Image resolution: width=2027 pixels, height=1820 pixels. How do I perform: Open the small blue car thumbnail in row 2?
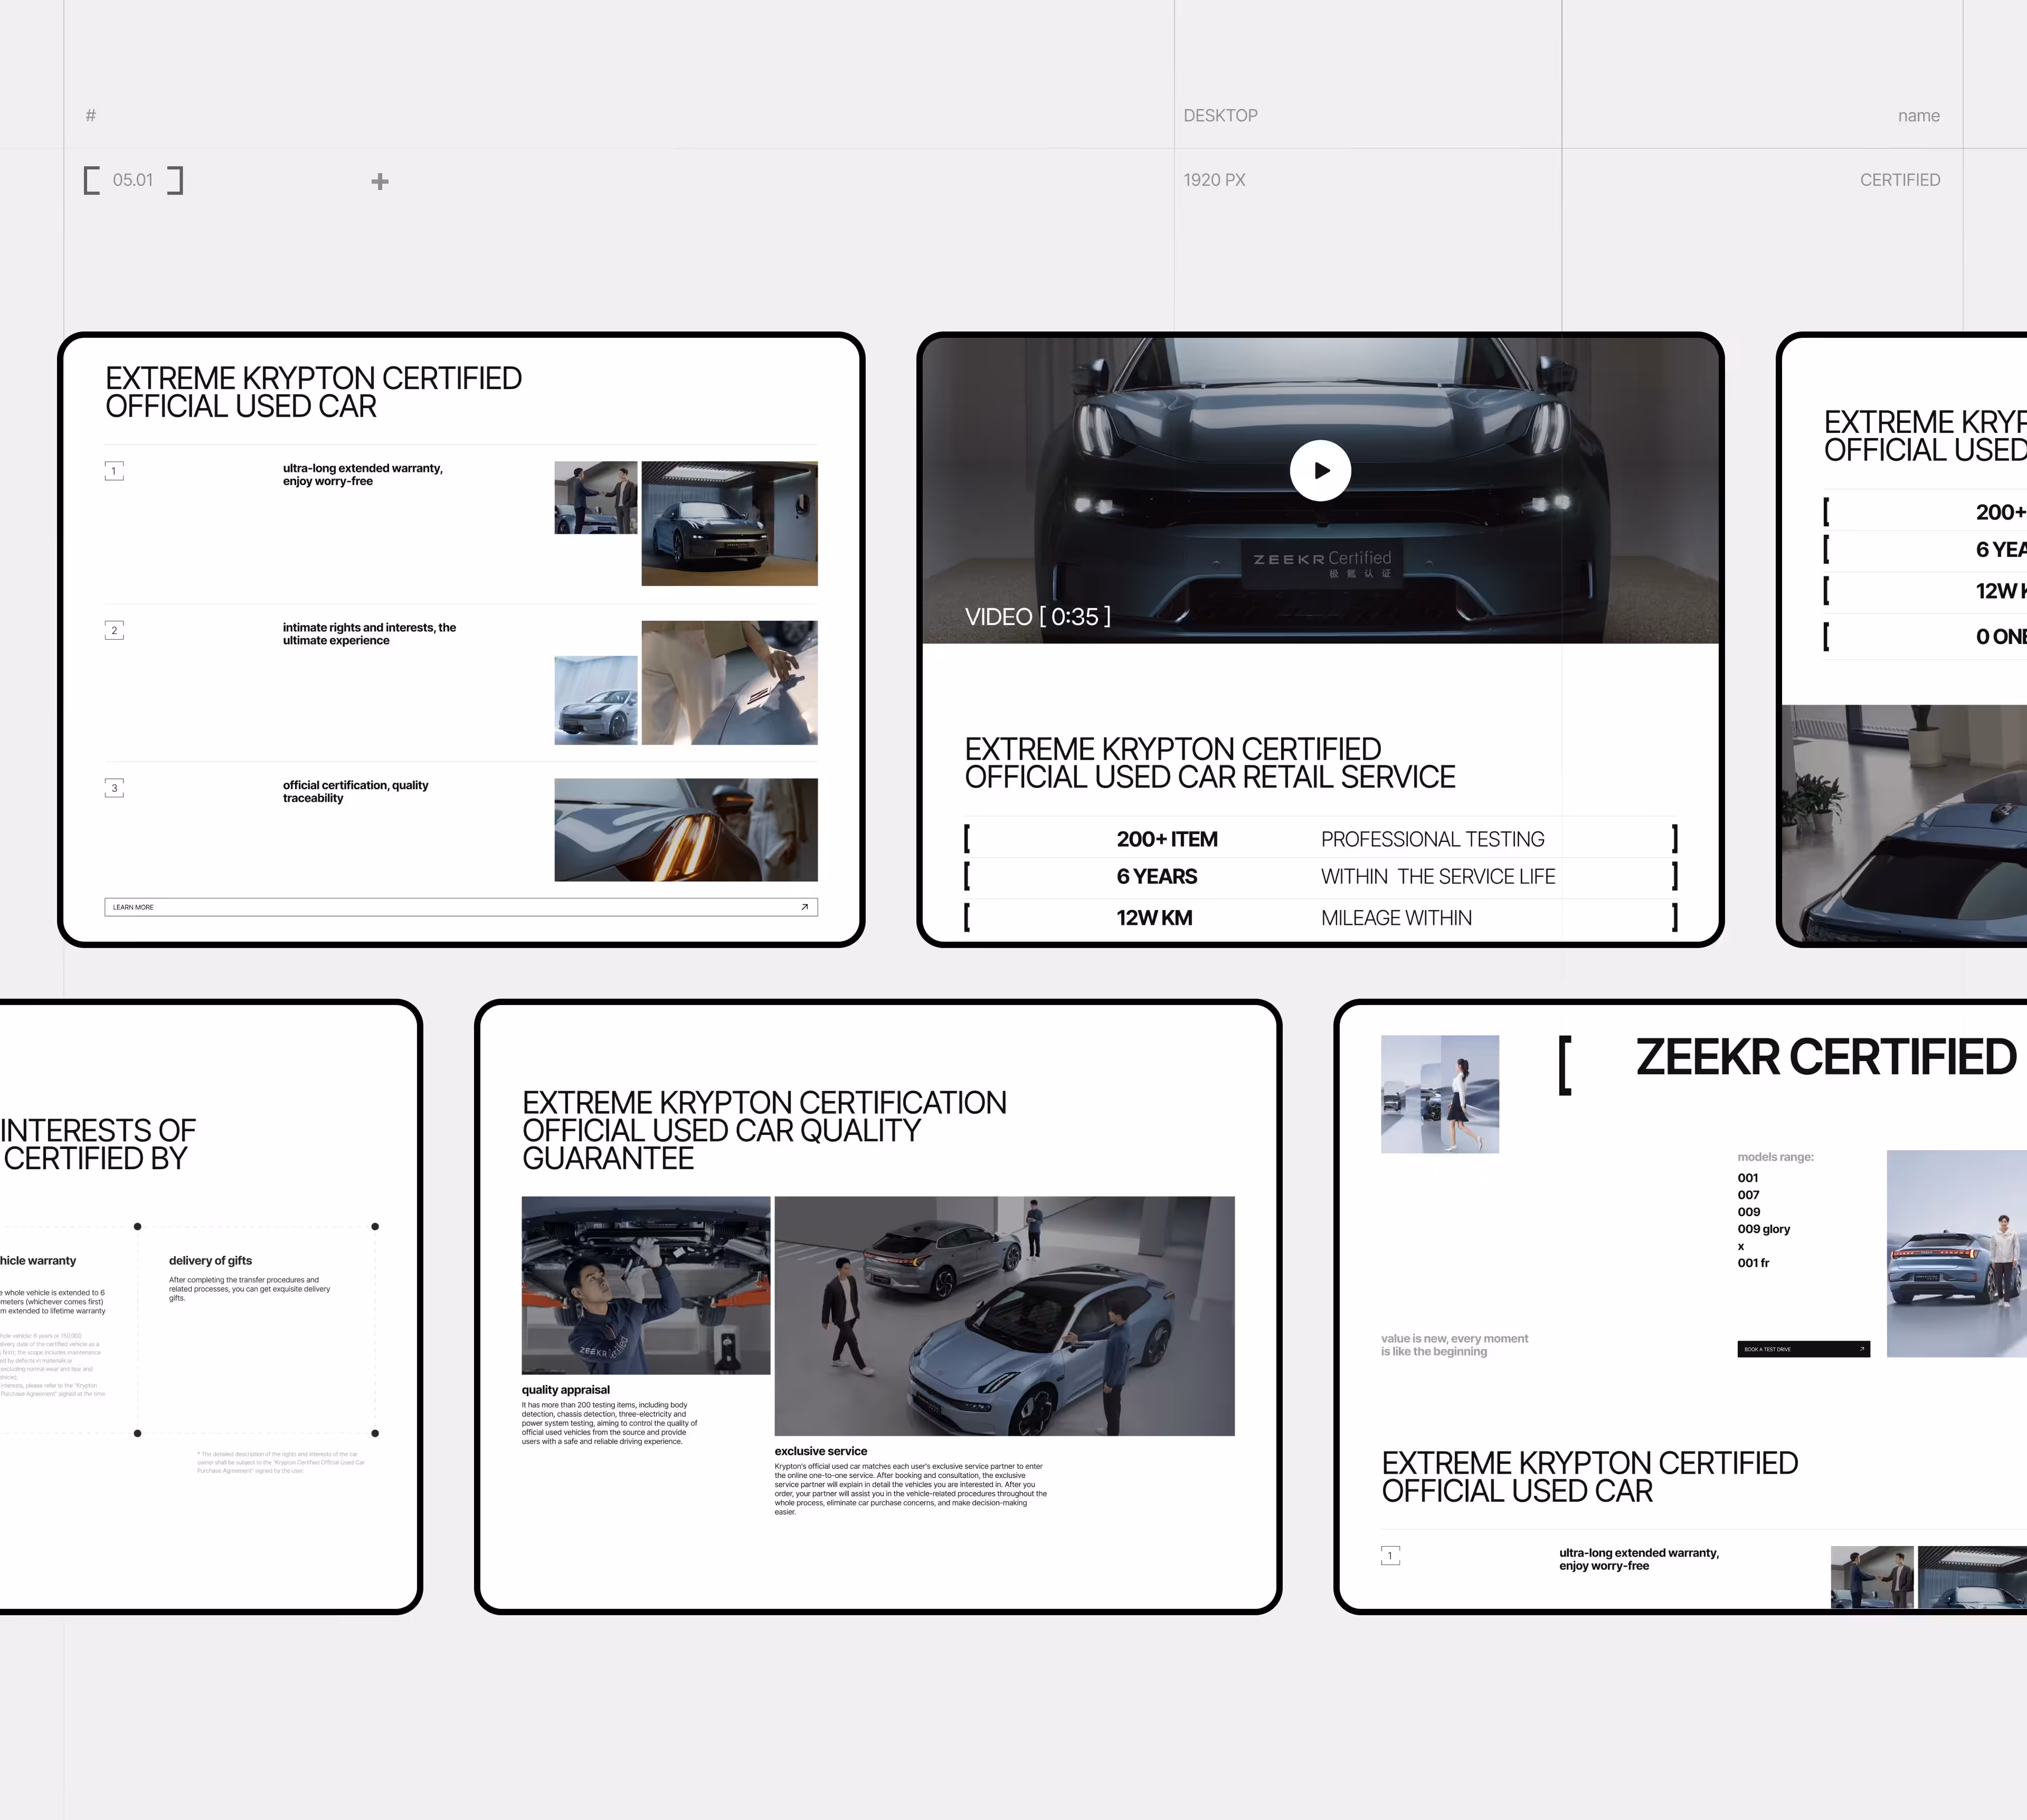[x=596, y=700]
